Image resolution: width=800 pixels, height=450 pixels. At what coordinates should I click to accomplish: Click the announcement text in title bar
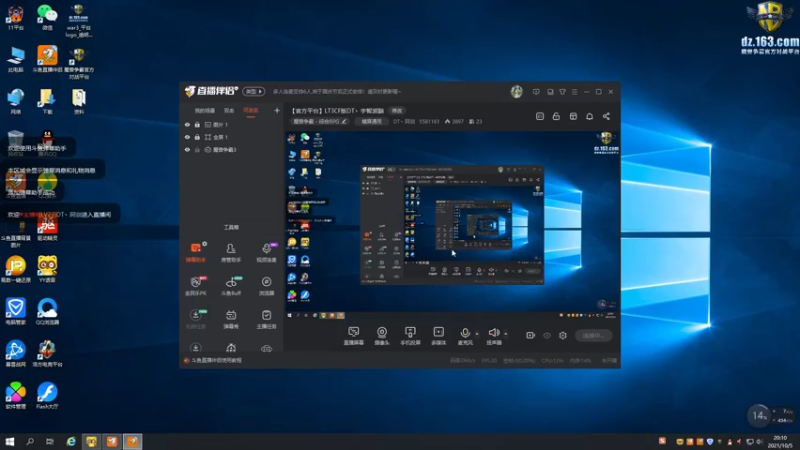[x=337, y=92]
